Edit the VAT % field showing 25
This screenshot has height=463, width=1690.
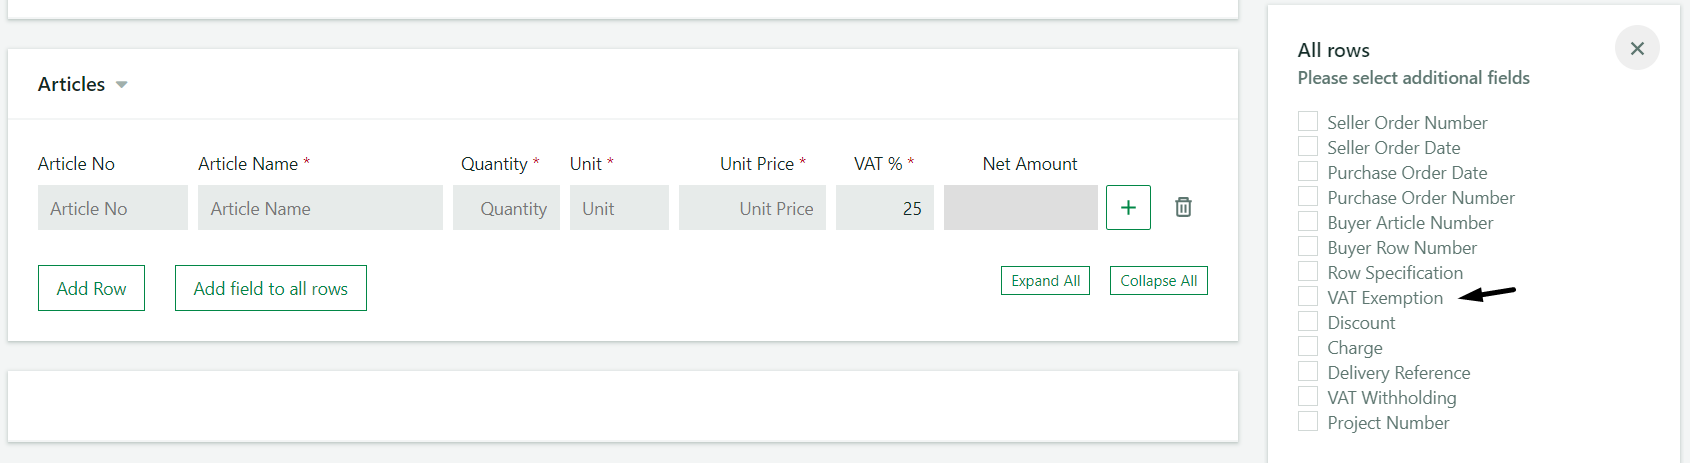point(885,208)
